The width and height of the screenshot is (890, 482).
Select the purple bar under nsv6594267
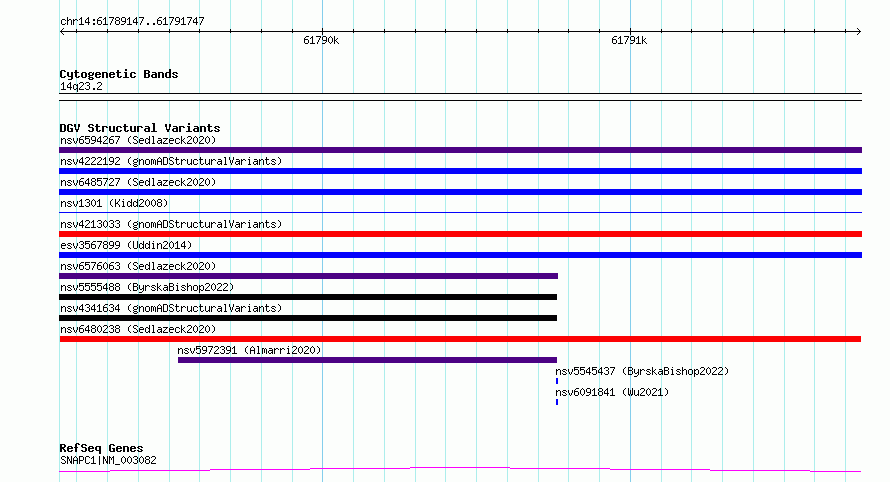click(x=460, y=150)
